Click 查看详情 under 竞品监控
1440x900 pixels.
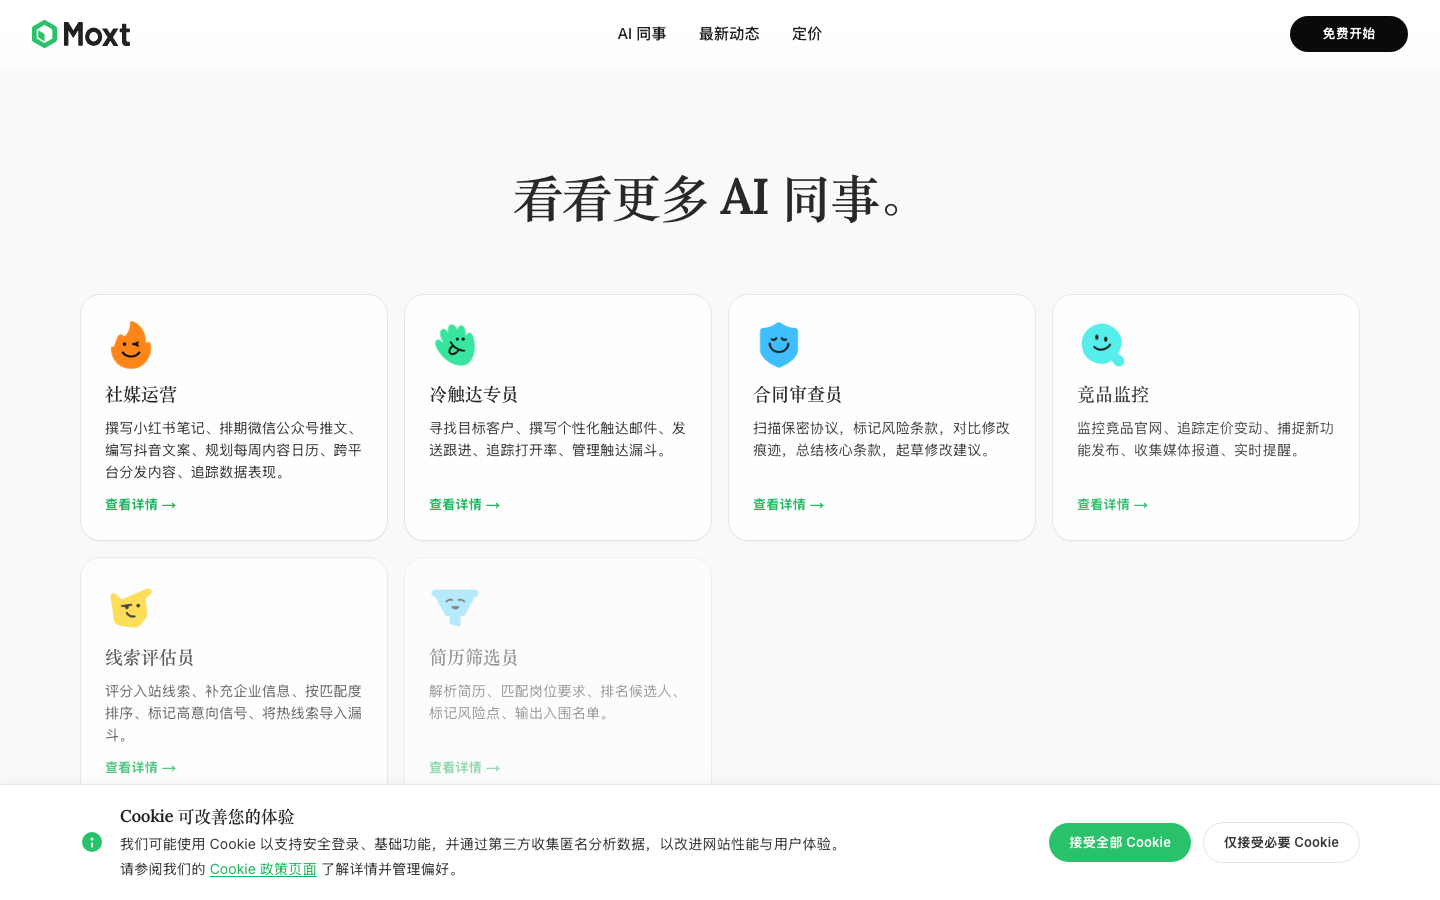[x=1113, y=505]
